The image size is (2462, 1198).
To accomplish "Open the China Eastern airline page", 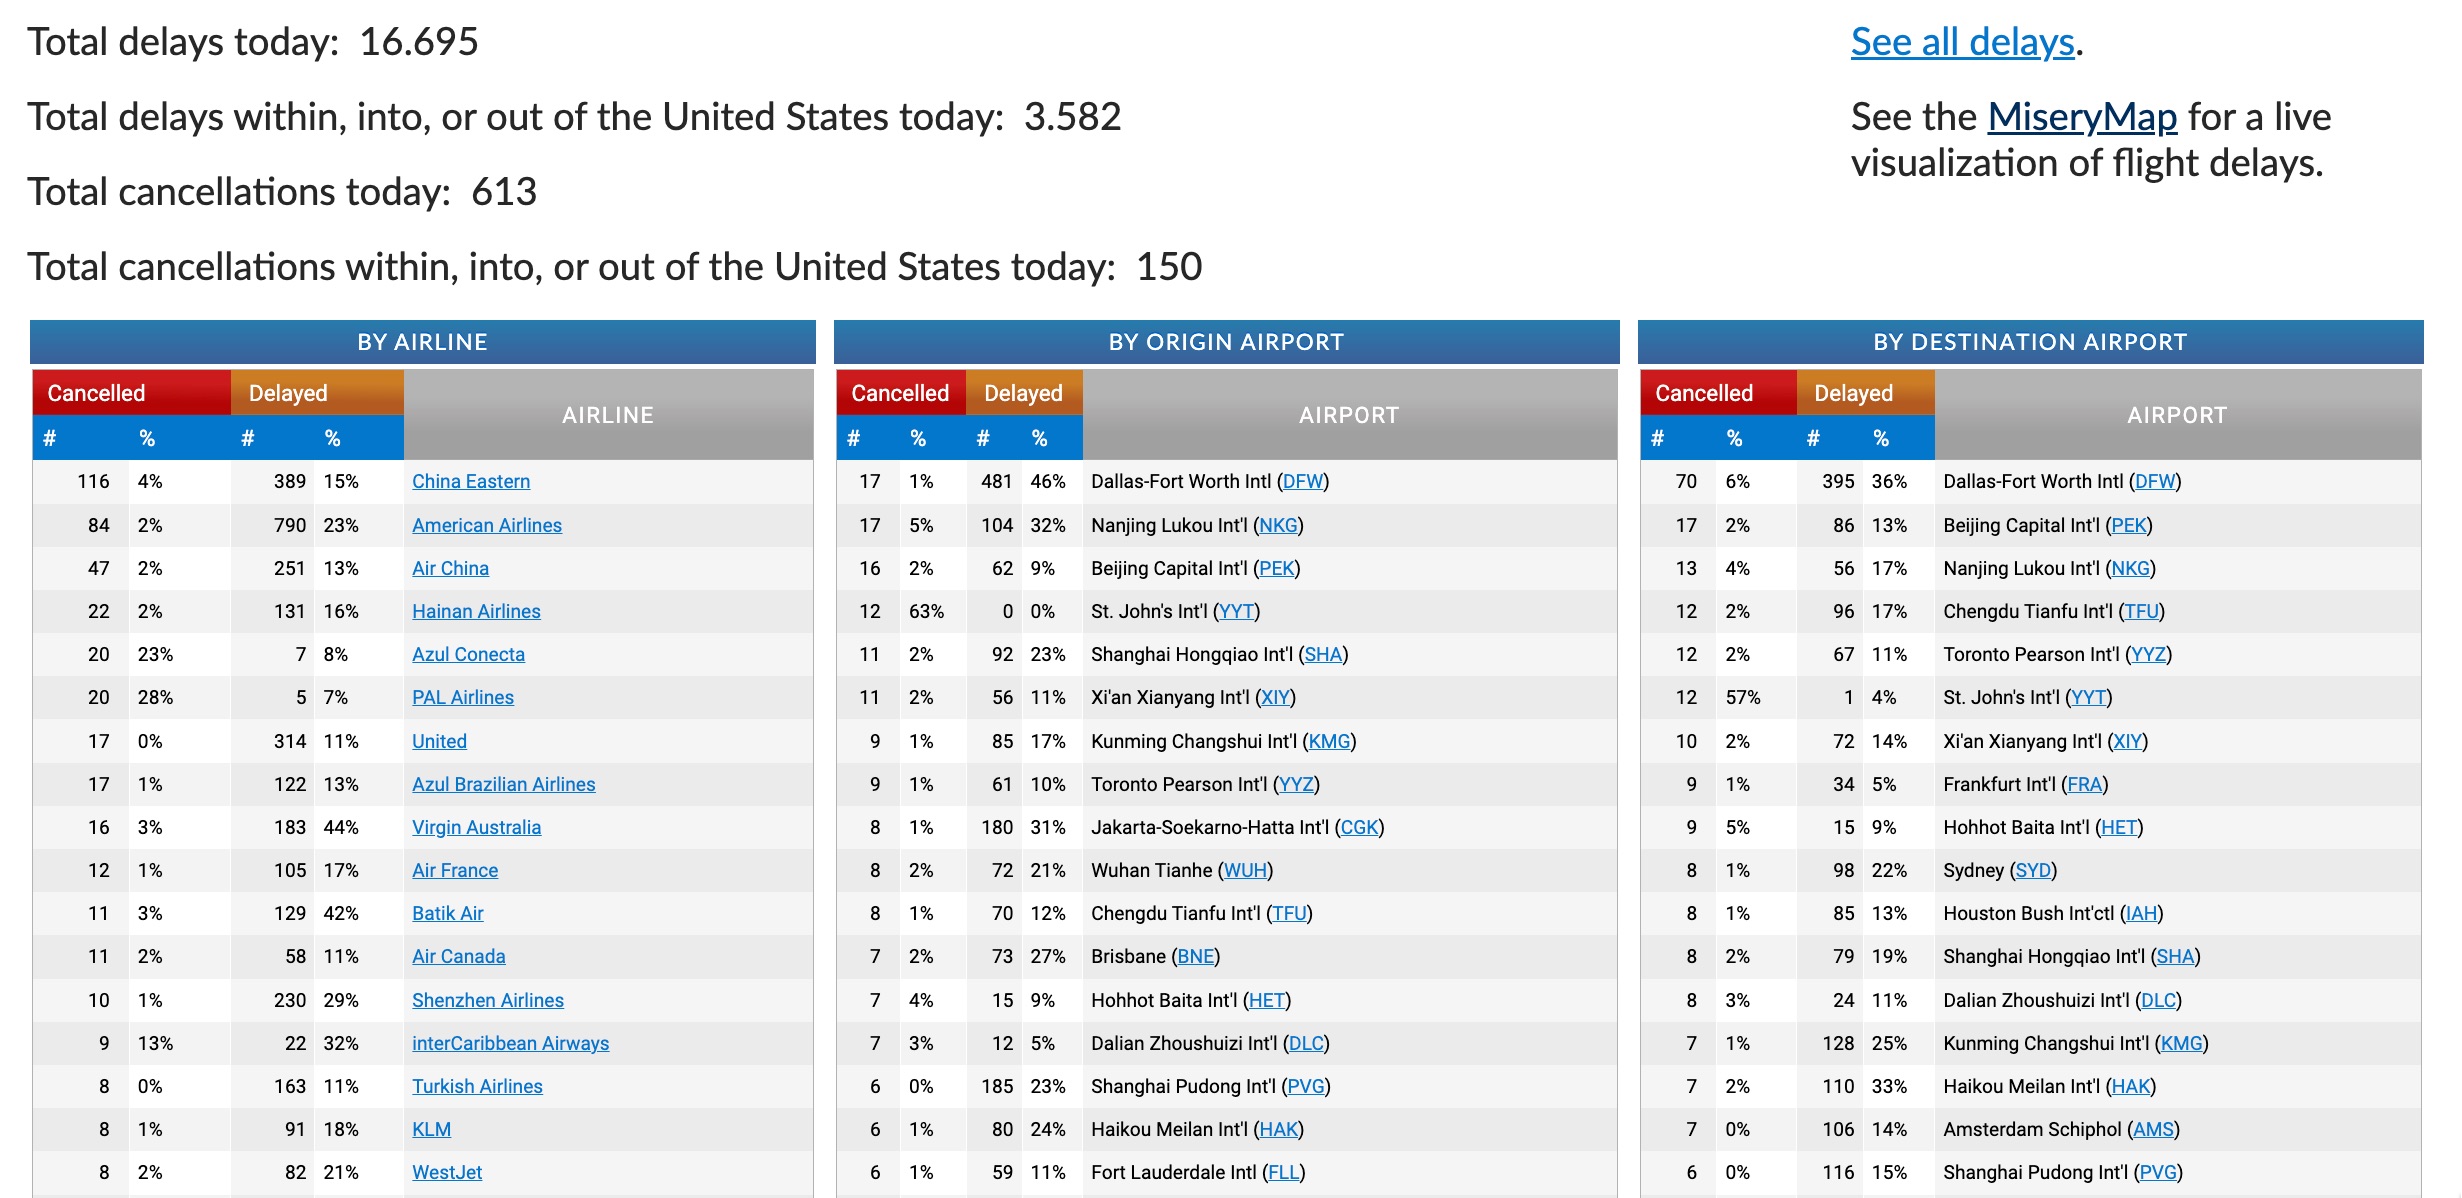I will click(471, 481).
